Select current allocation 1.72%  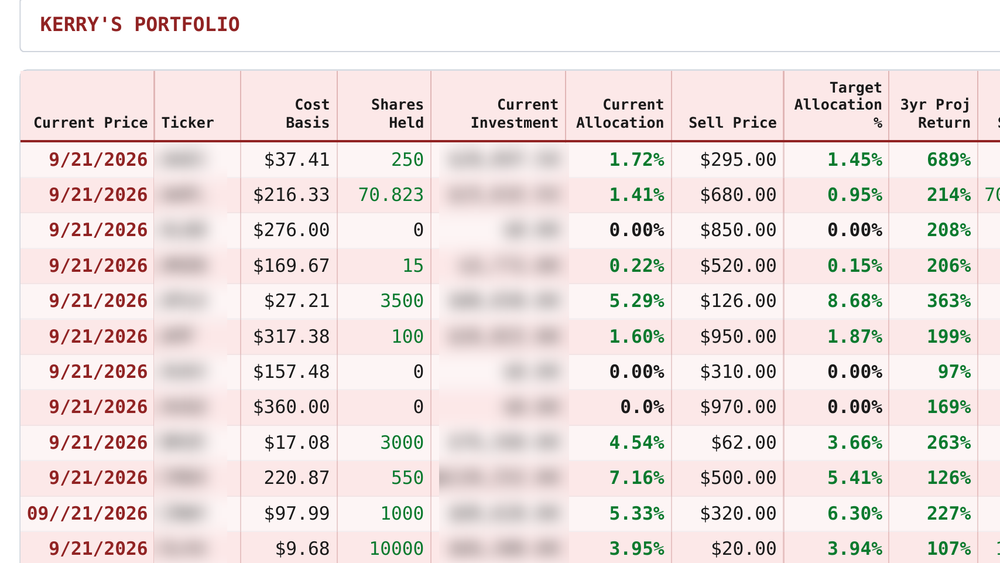[x=636, y=159]
